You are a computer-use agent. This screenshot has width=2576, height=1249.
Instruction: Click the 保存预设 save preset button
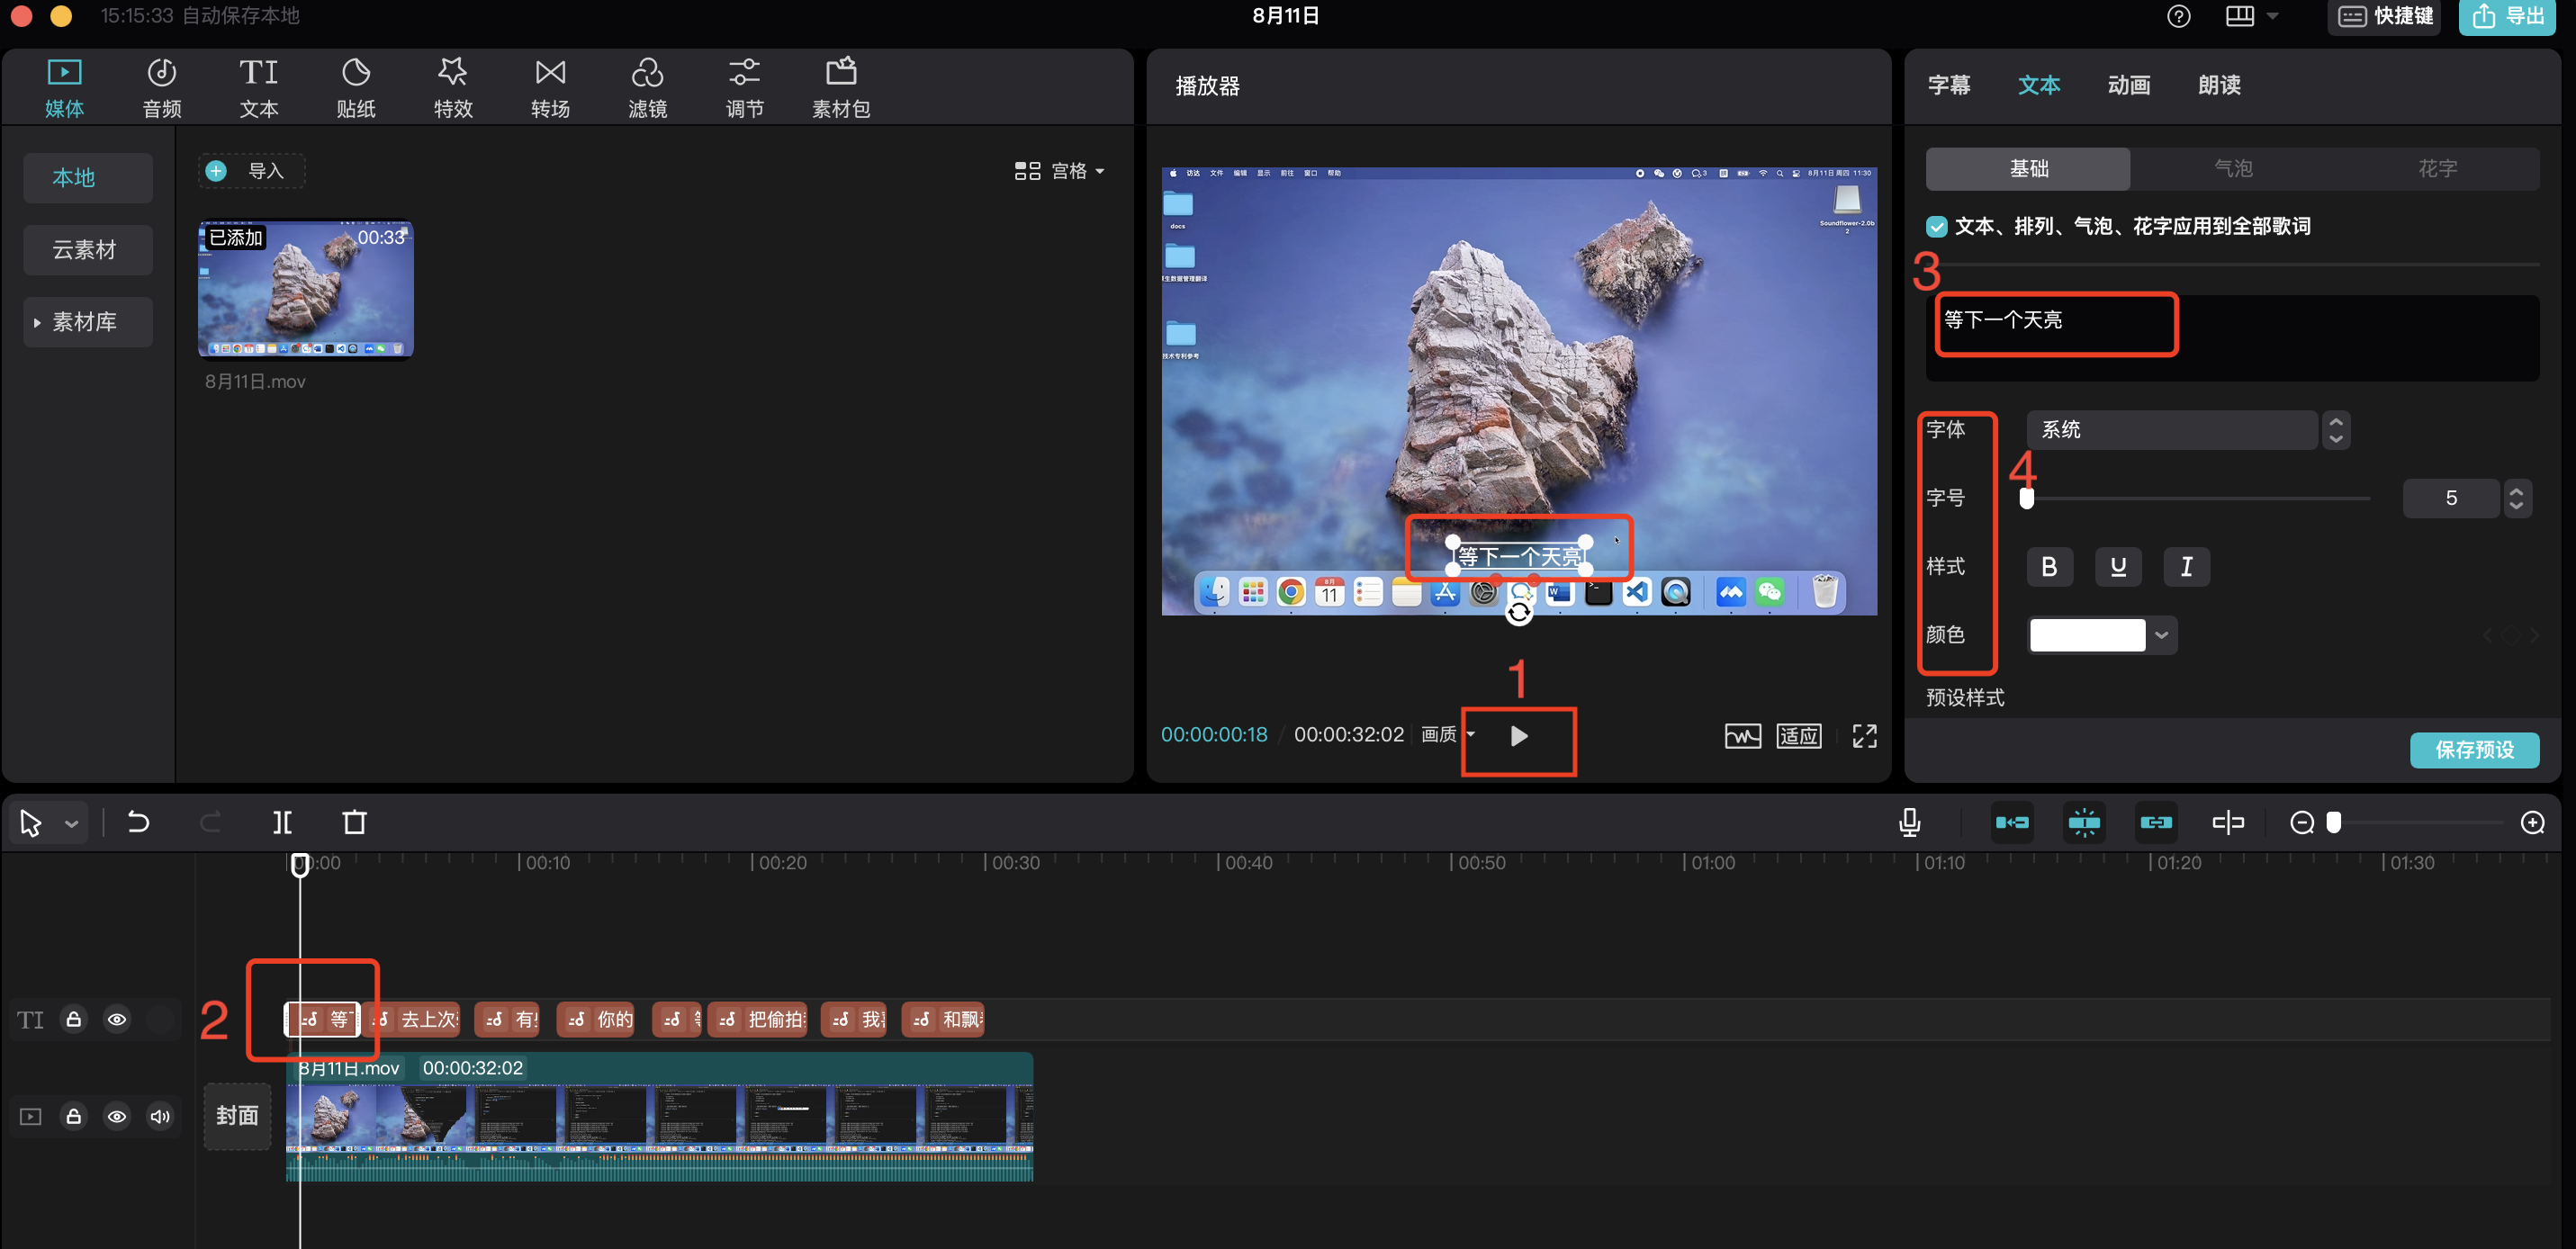pos(2473,750)
